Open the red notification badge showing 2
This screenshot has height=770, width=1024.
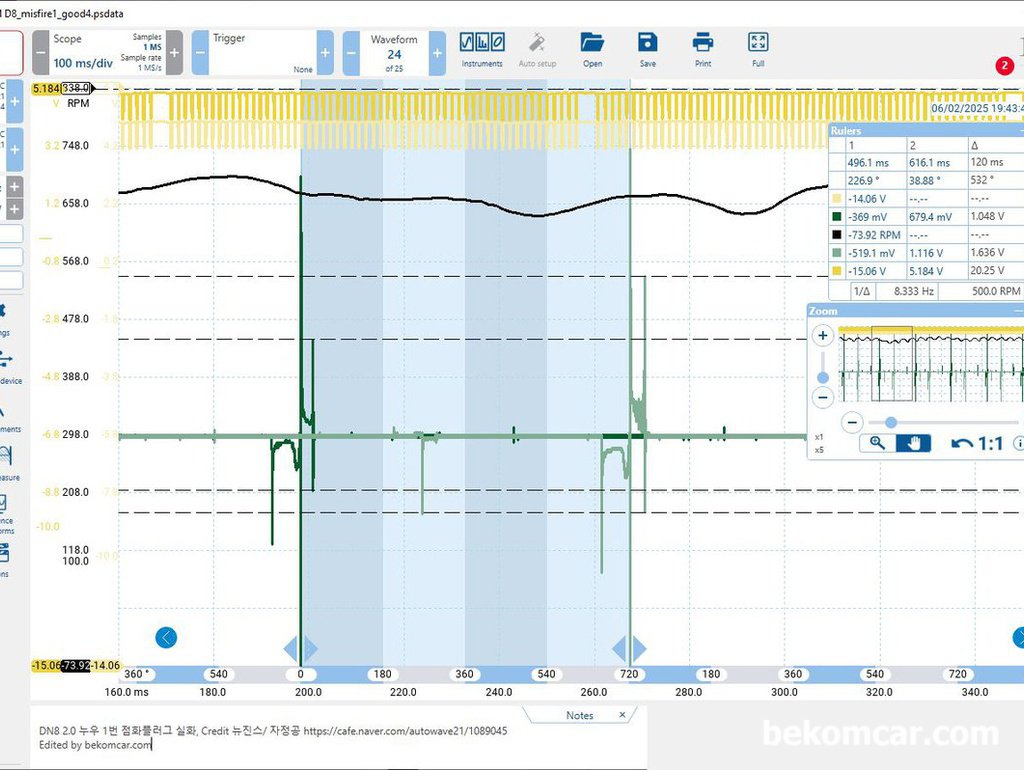pos(1004,65)
